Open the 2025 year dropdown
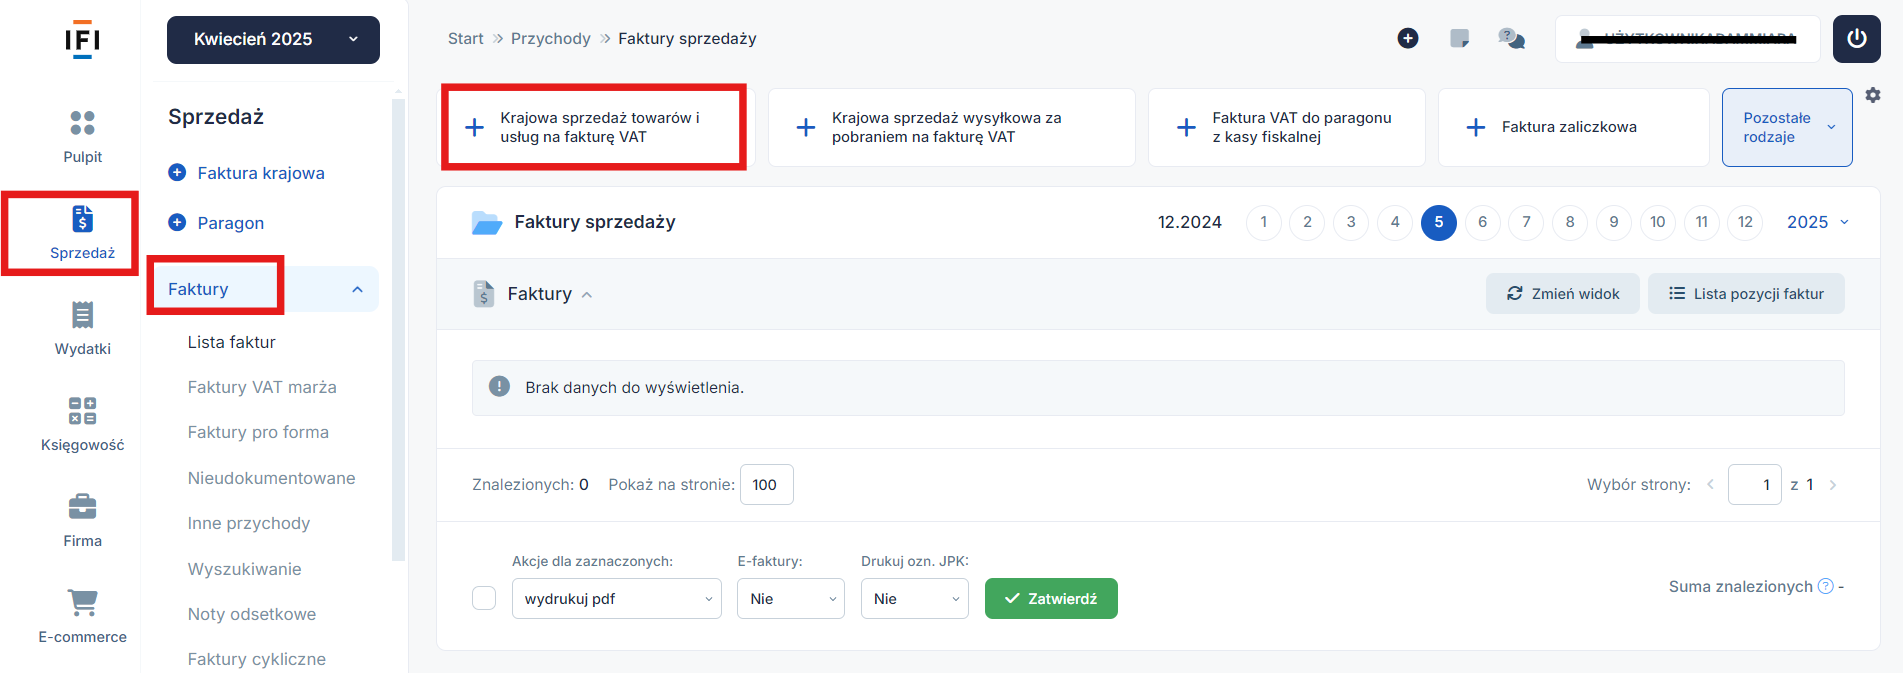 click(1818, 222)
